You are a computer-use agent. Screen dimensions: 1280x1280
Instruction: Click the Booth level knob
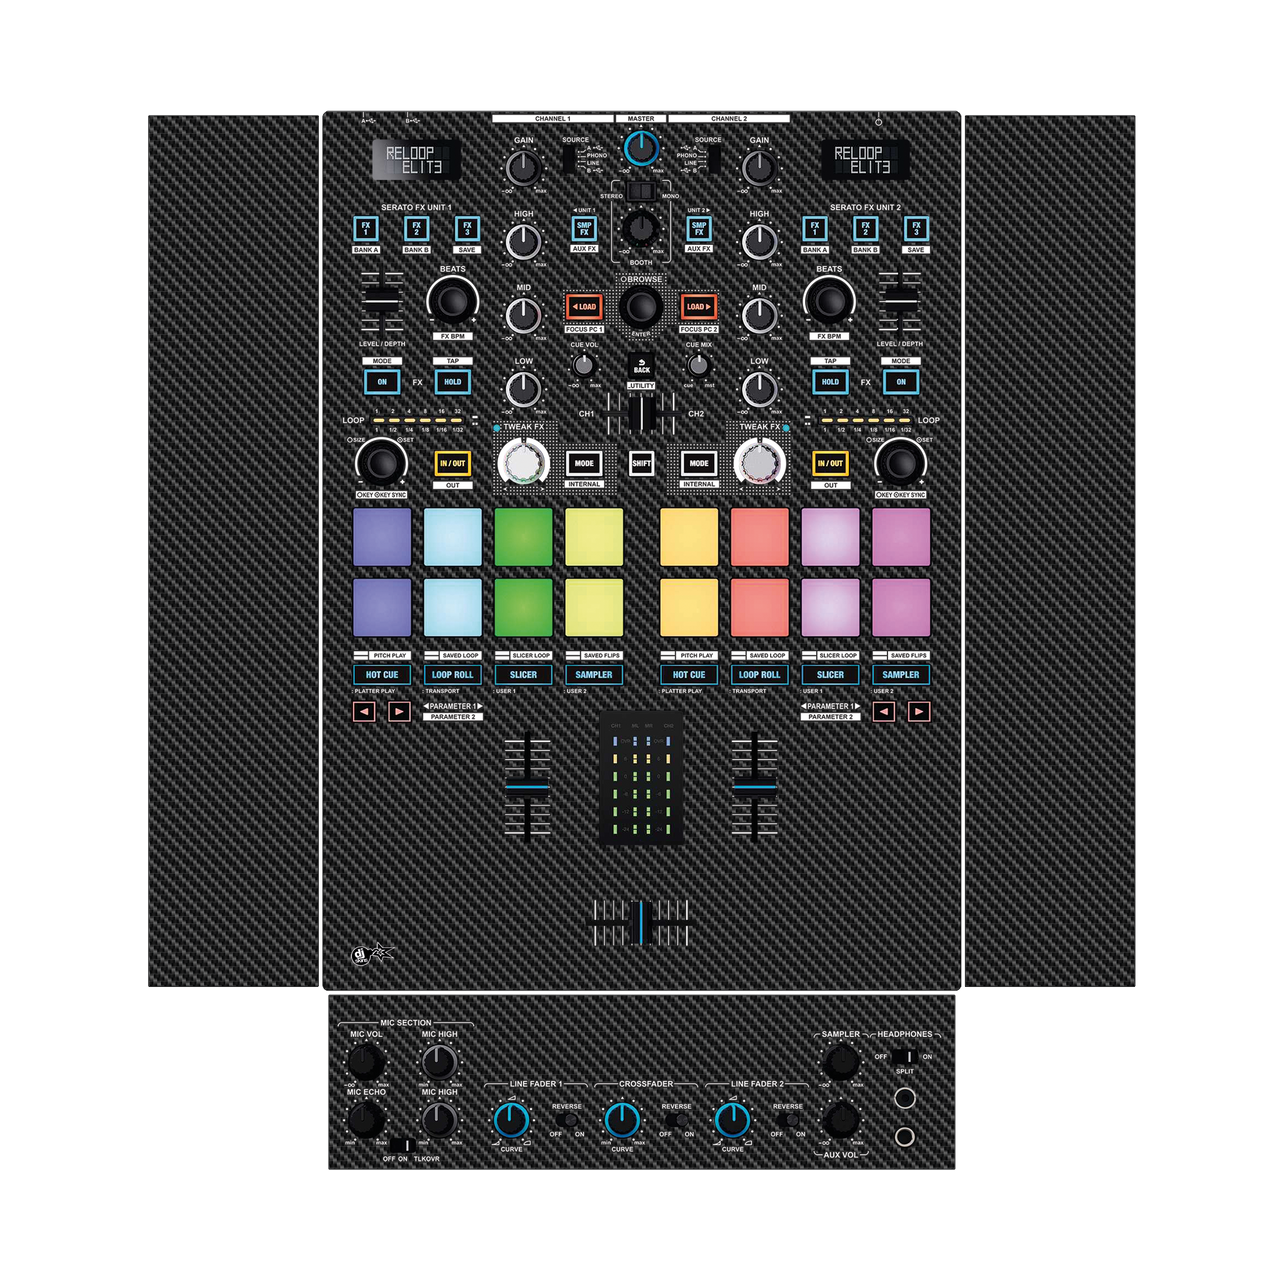[x=641, y=229]
